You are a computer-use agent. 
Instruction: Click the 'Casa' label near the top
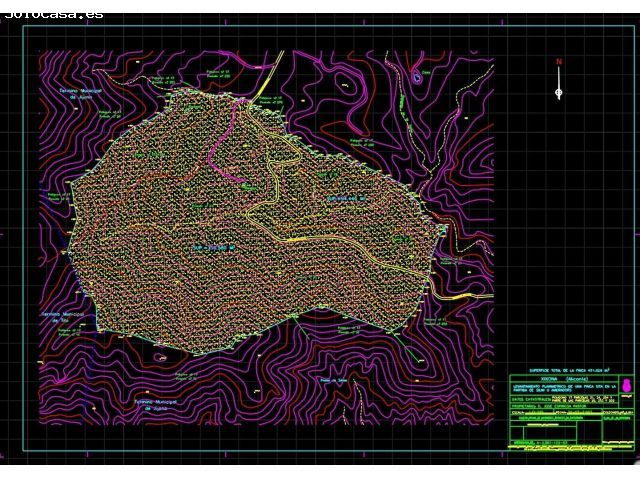point(426,72)
